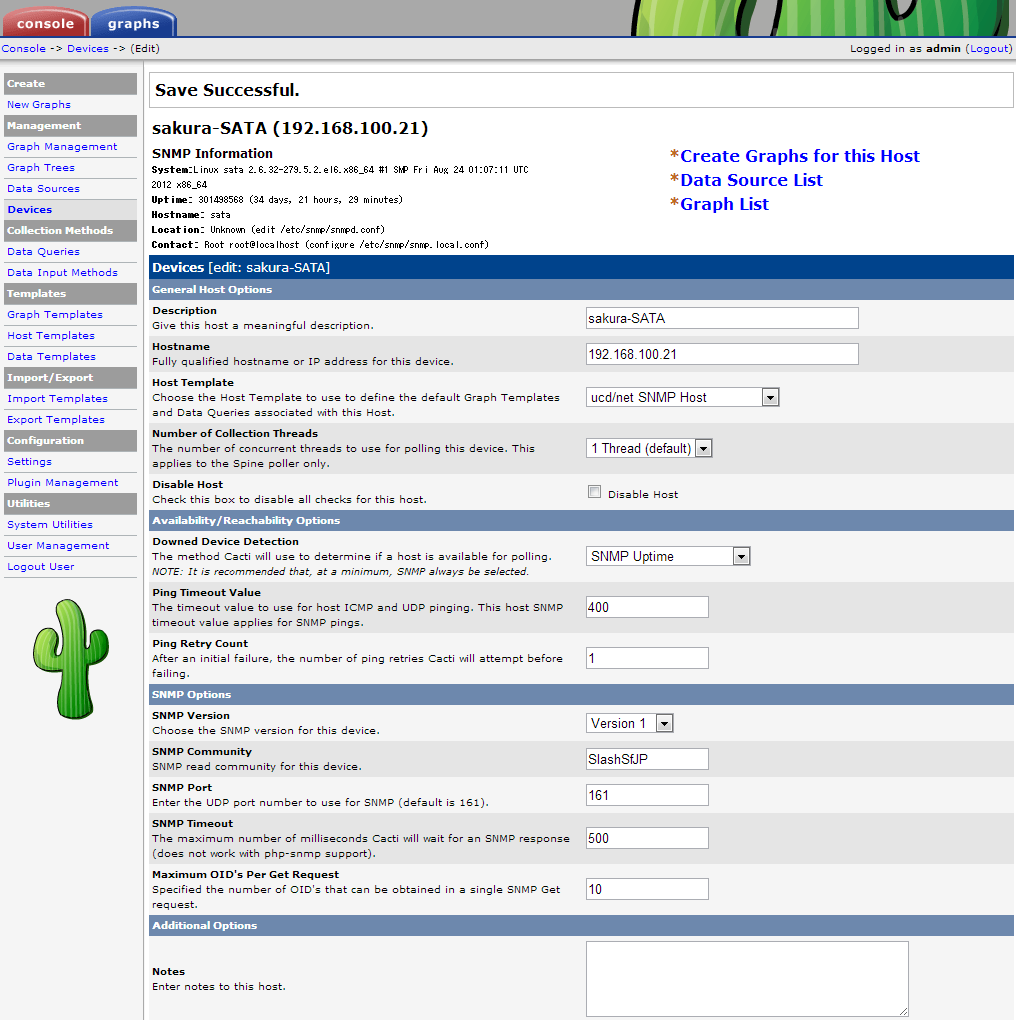Open the Graph List link
The height and width of the screenshot is (1020, 1016).
point(724,204)
